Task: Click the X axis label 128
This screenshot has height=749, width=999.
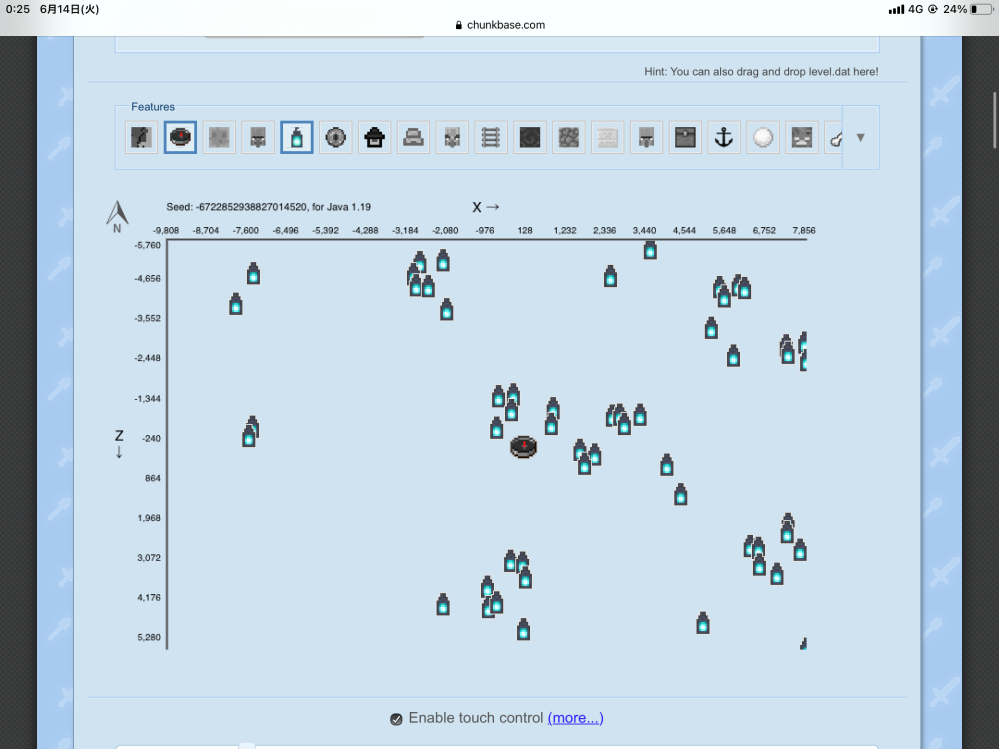Action: point(525,231)
